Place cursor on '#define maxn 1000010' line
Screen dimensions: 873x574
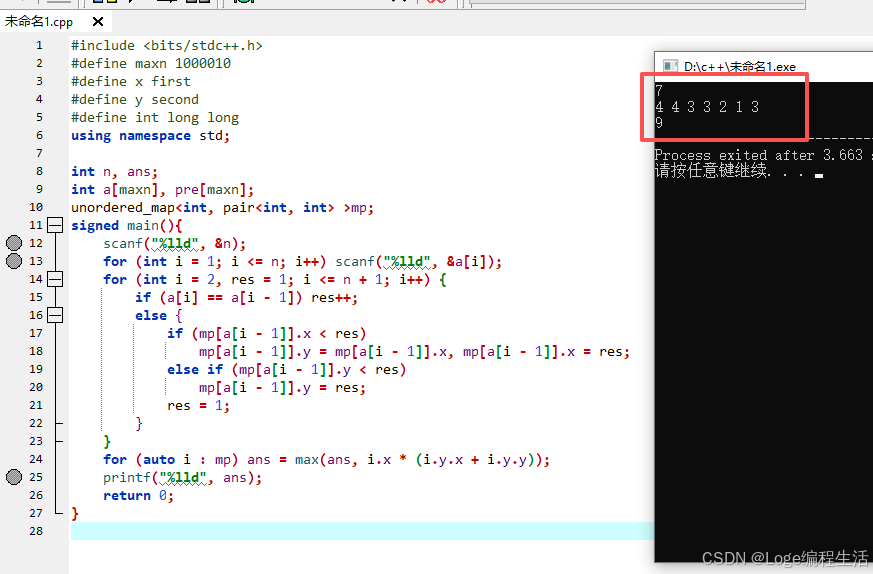coord(151,63)
